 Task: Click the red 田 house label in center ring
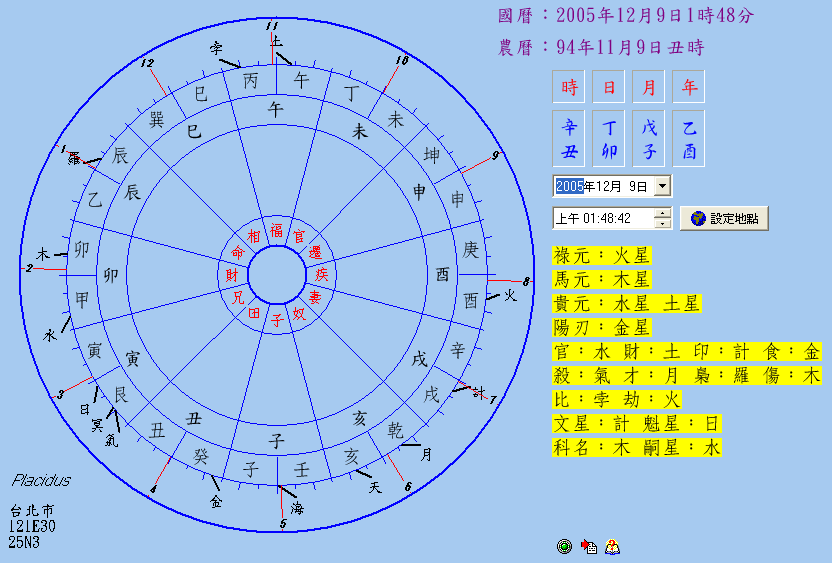click(254, 313)
